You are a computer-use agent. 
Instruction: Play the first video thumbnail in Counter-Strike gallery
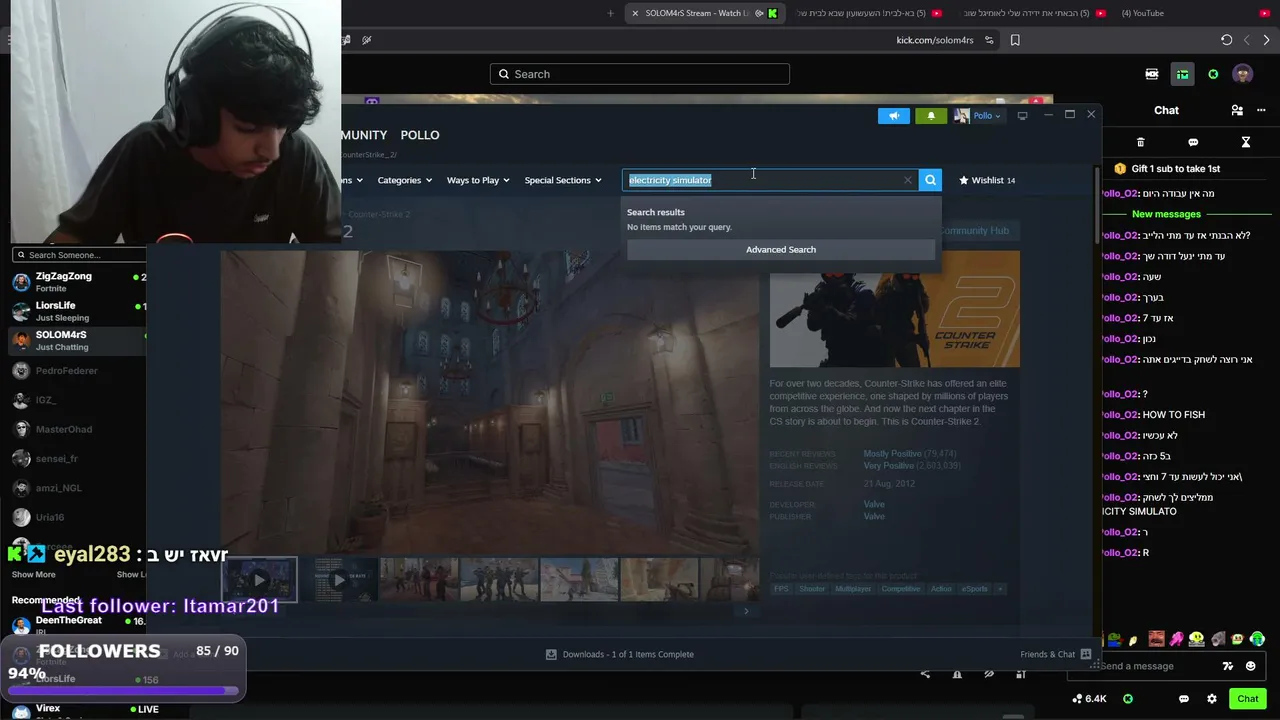(x=259, y=580)
